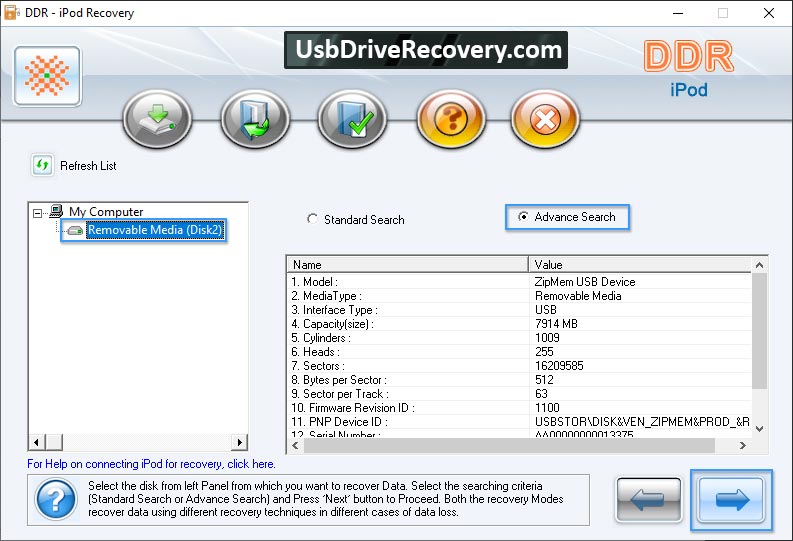Click the tree panel scroll right arrow
Screen dimensions: 793x541
pos(239,442)
